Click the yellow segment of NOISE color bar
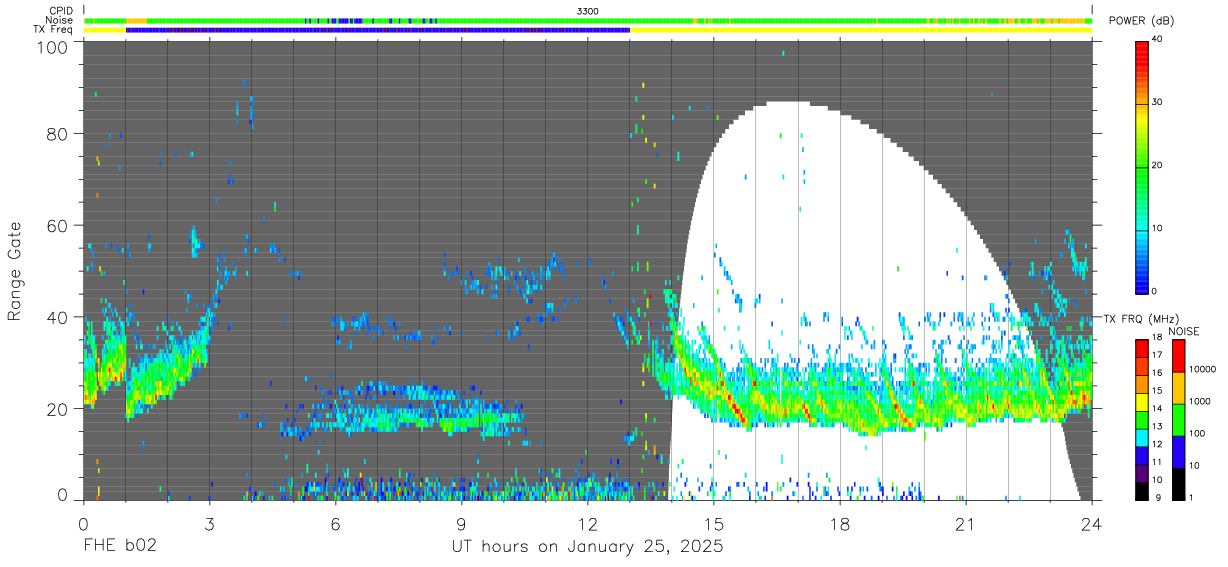The image size is (1228, 567). point(1178,388)
